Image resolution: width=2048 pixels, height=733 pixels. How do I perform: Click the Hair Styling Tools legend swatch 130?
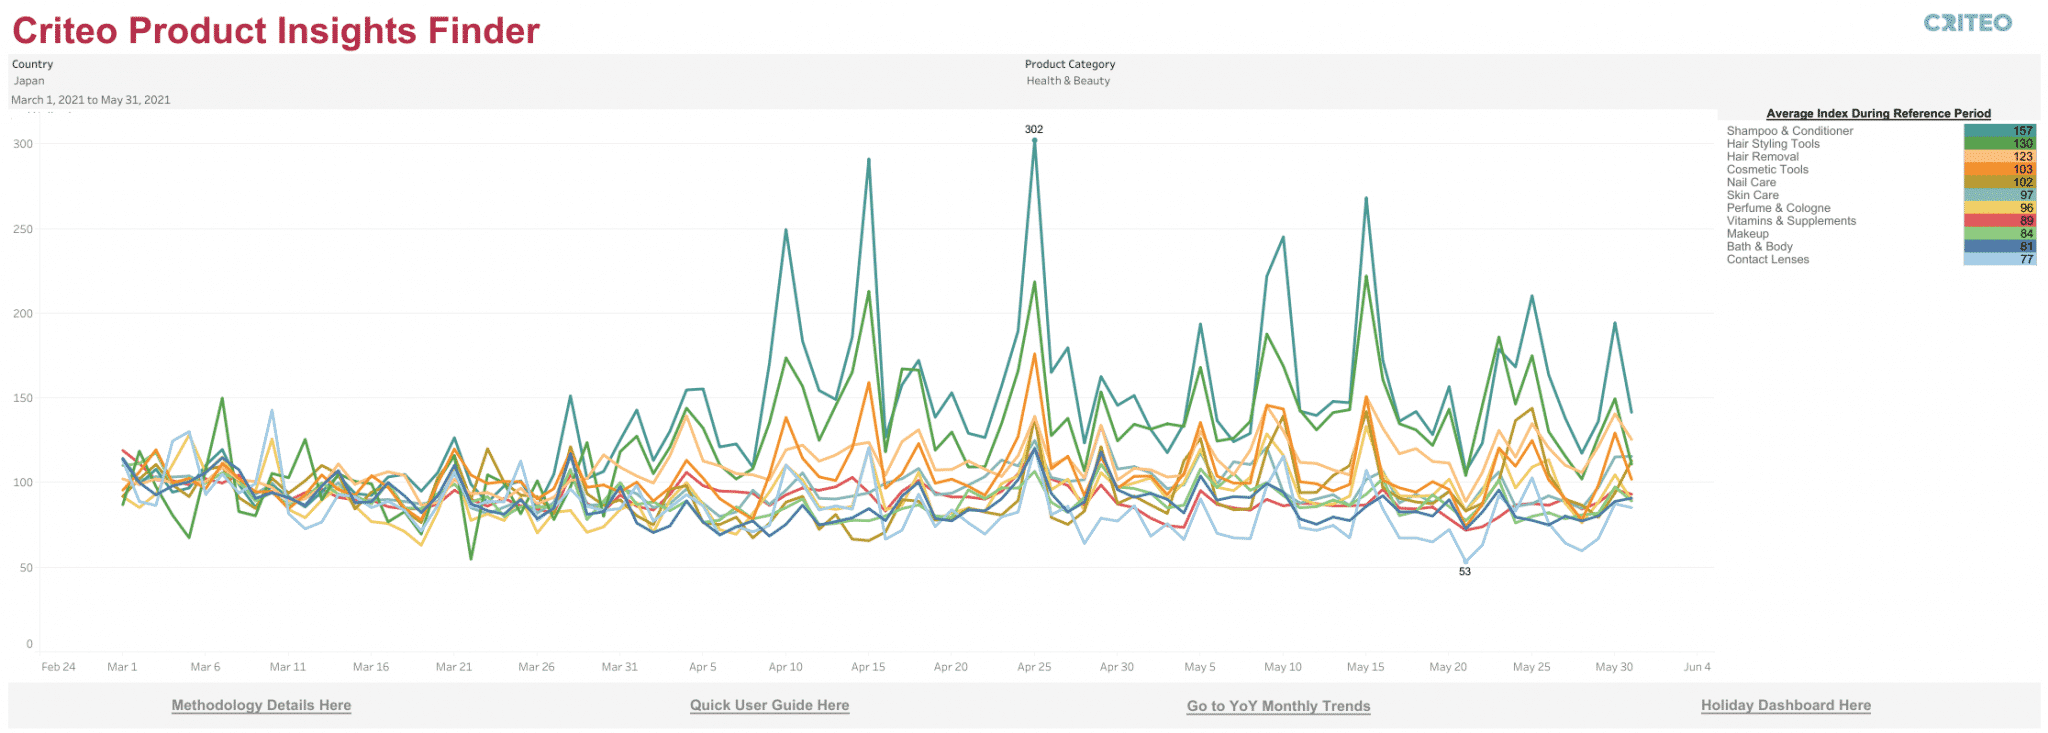click(1999, 144)
